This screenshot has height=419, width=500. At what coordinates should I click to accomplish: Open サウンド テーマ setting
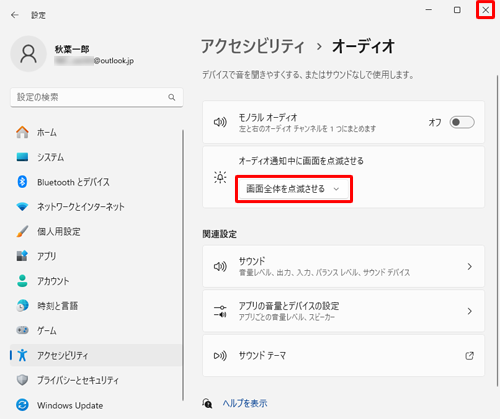tap(343, 356)
